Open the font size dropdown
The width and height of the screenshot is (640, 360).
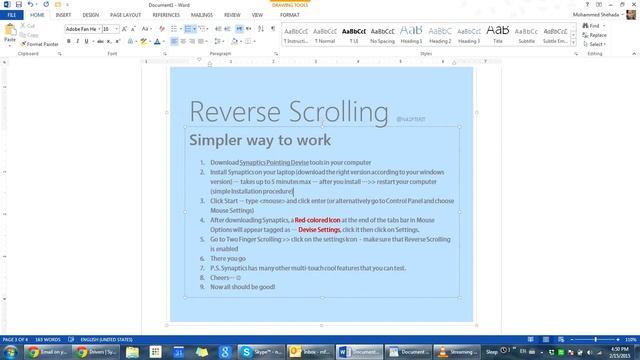116,29
